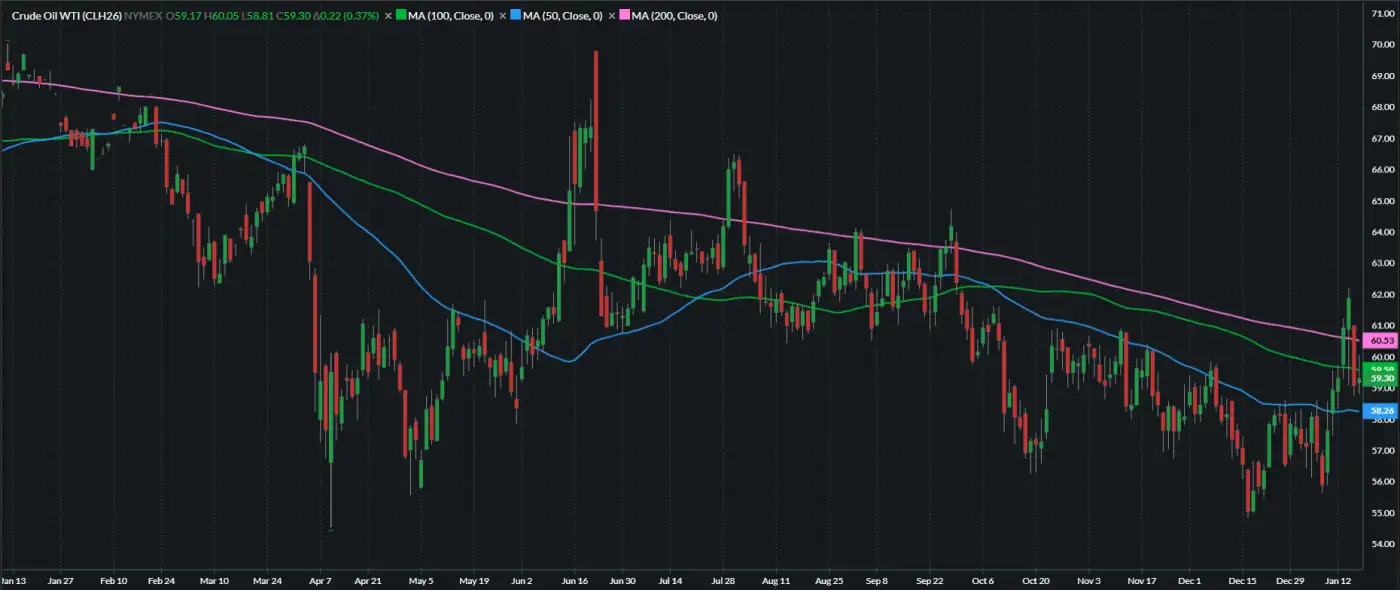Select the pink 60.53 price tag

(1382, 341)
